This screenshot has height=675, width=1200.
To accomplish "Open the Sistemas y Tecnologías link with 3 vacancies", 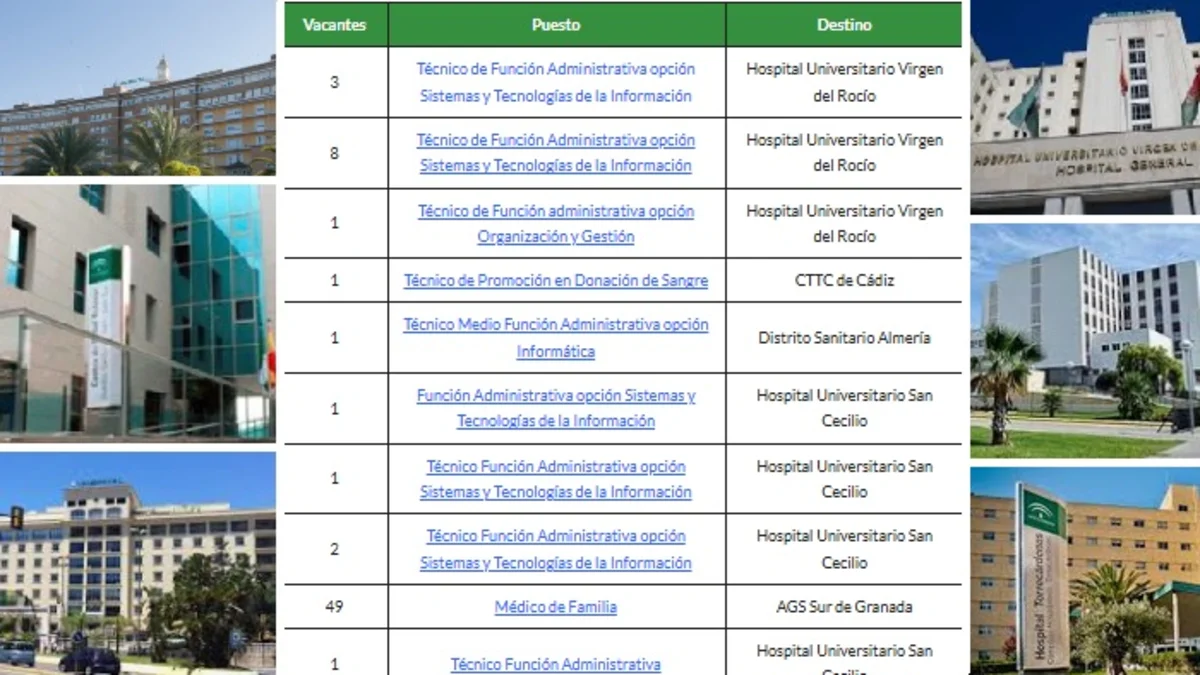I will (555, 83).
